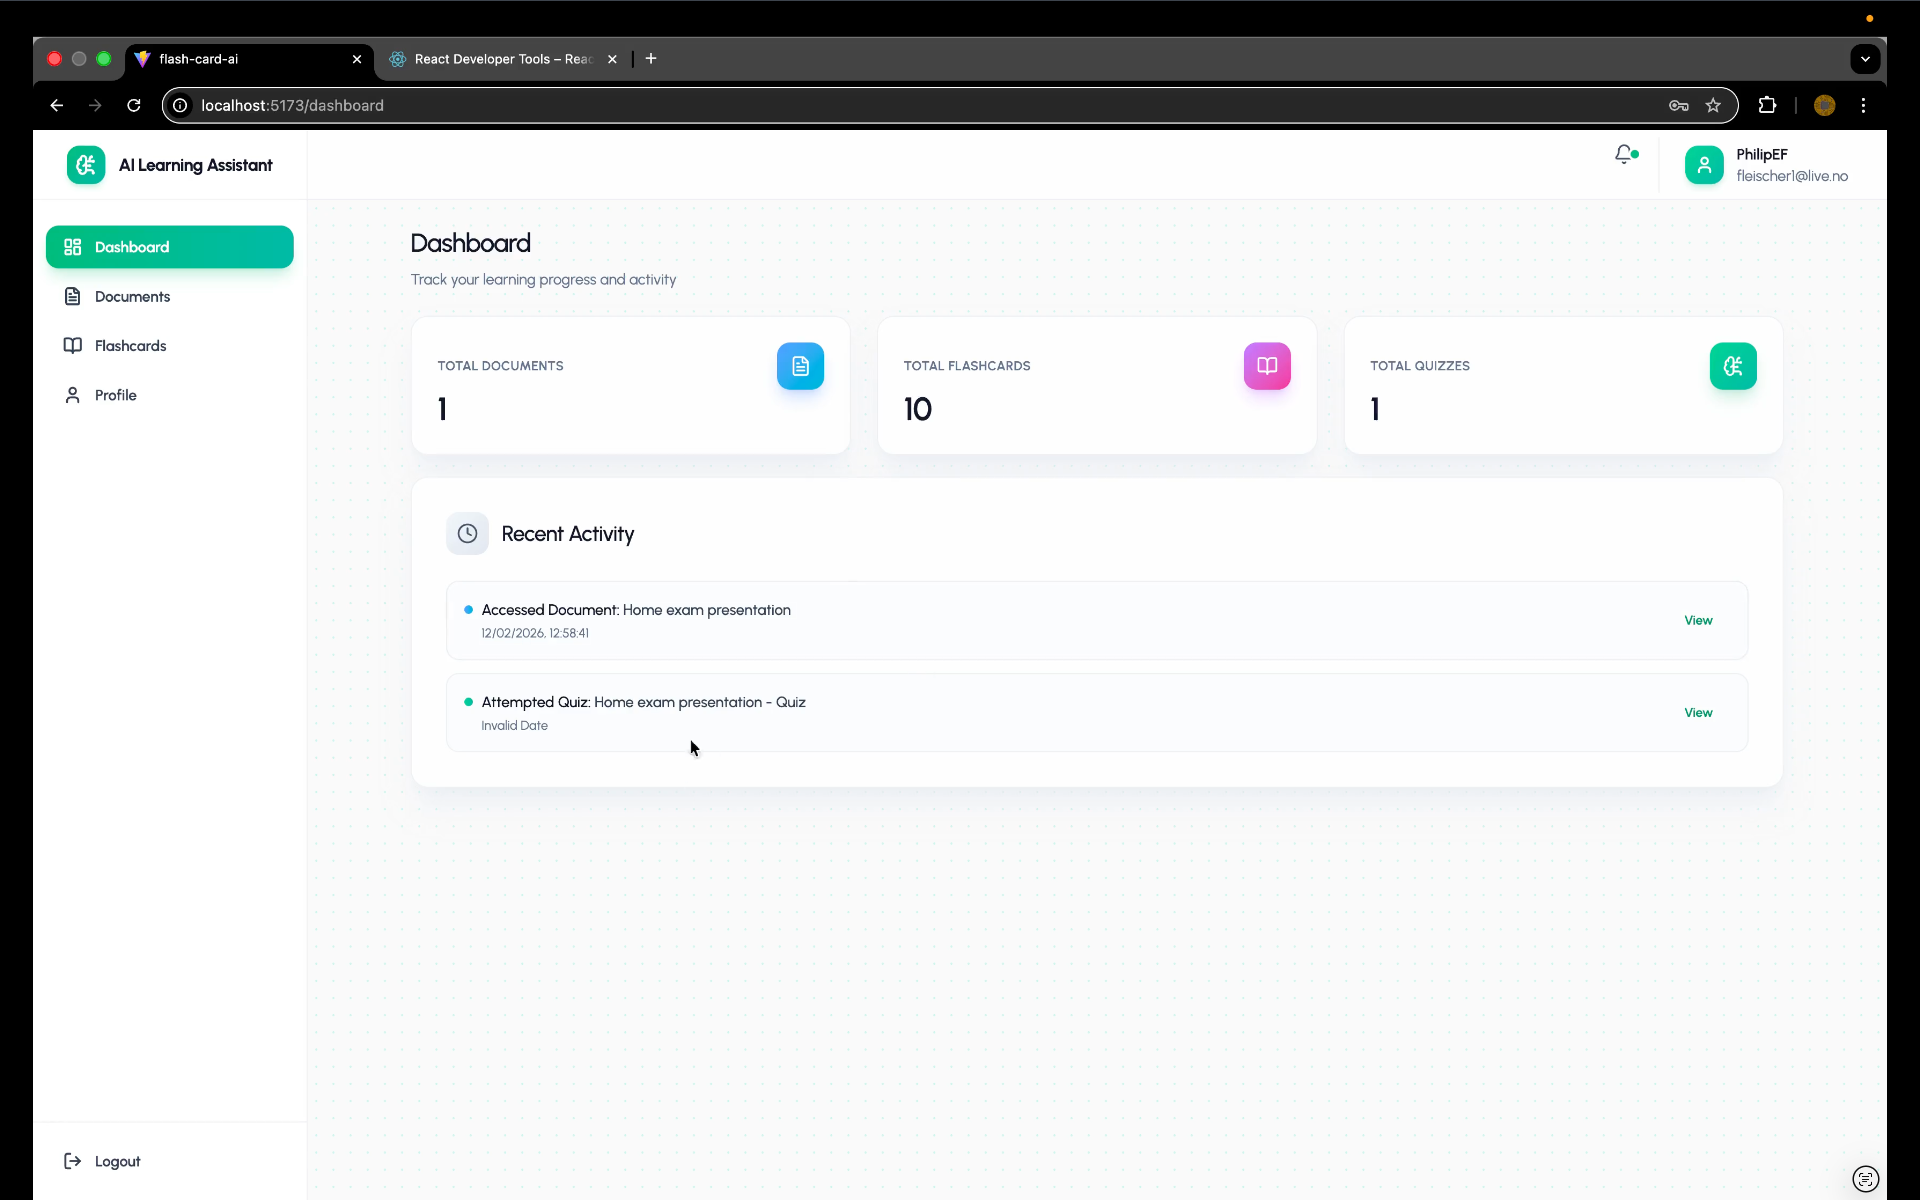Open the notification bell with green dot

1624,155
